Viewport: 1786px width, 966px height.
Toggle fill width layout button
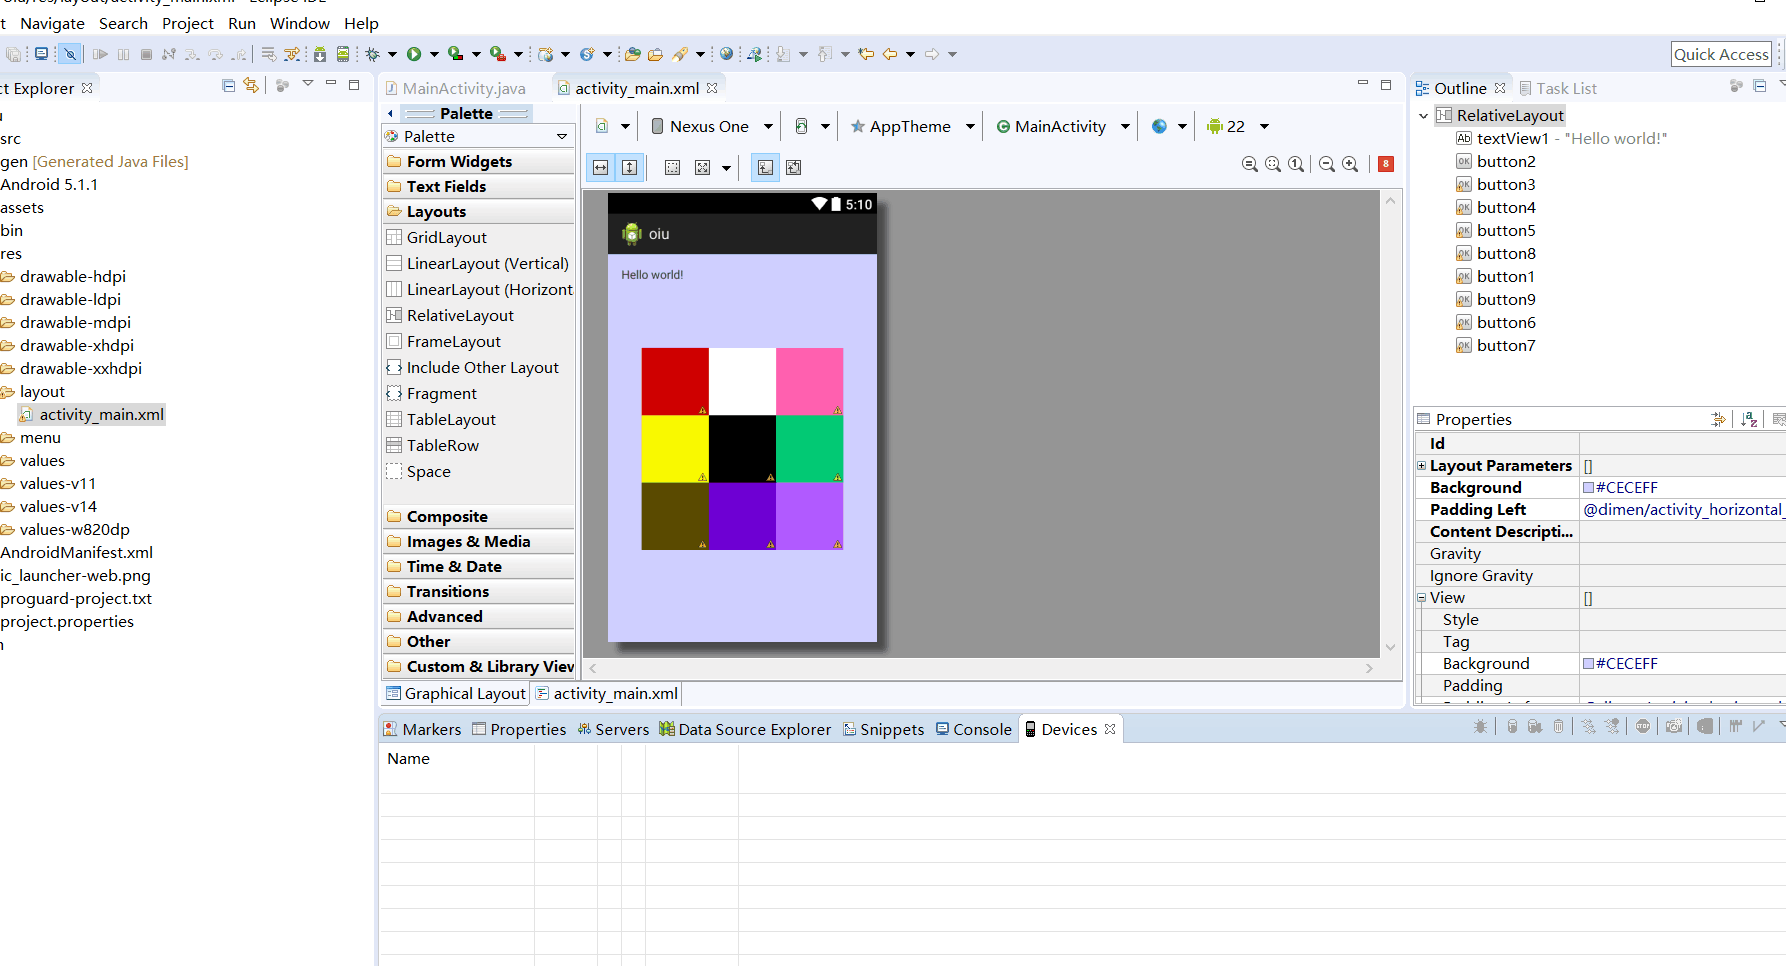click(600, 167)
